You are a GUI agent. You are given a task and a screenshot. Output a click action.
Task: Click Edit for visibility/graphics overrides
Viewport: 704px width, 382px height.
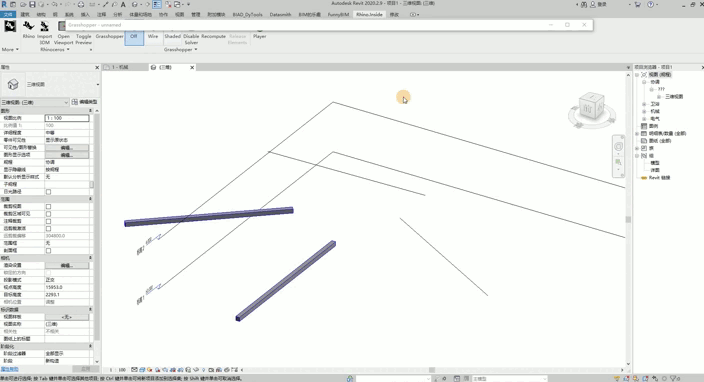coord(67,148)
